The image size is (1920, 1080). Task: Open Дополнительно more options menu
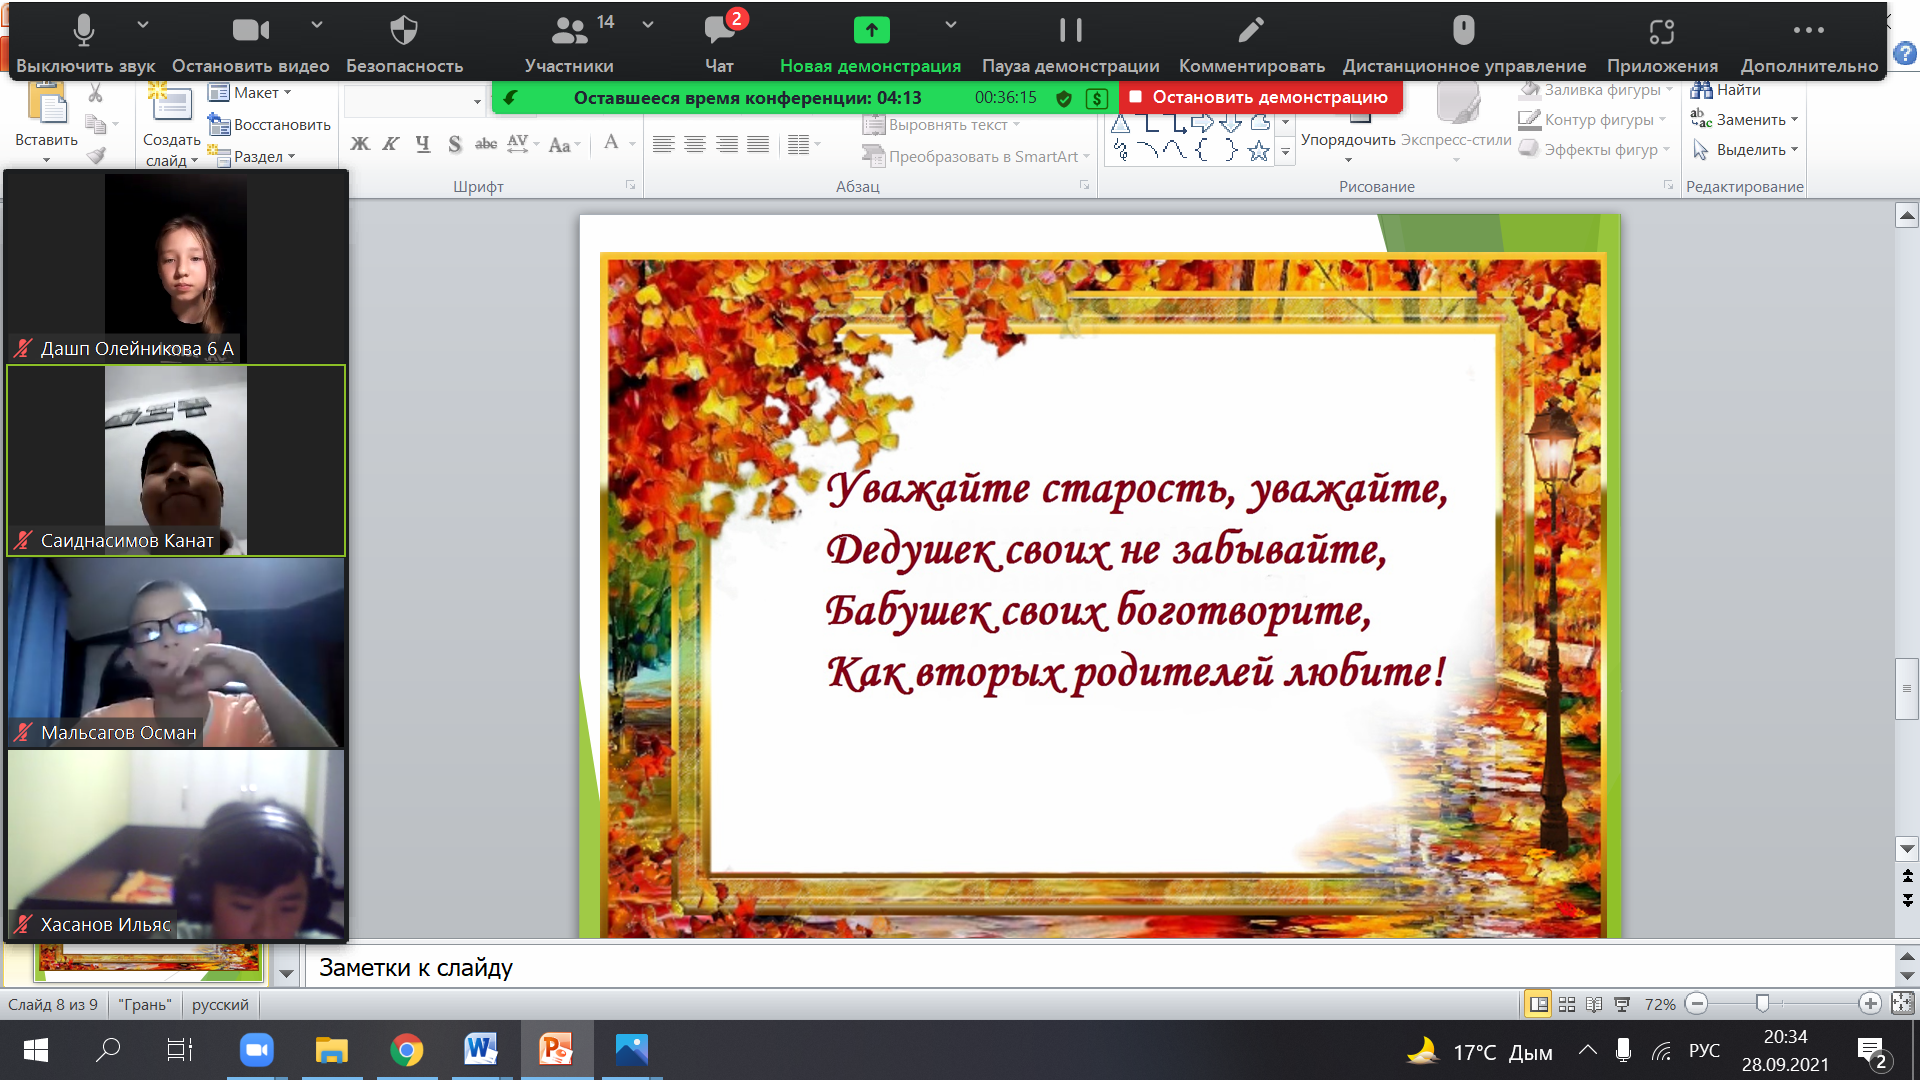pyautogui.click(x=1808, y=42)
